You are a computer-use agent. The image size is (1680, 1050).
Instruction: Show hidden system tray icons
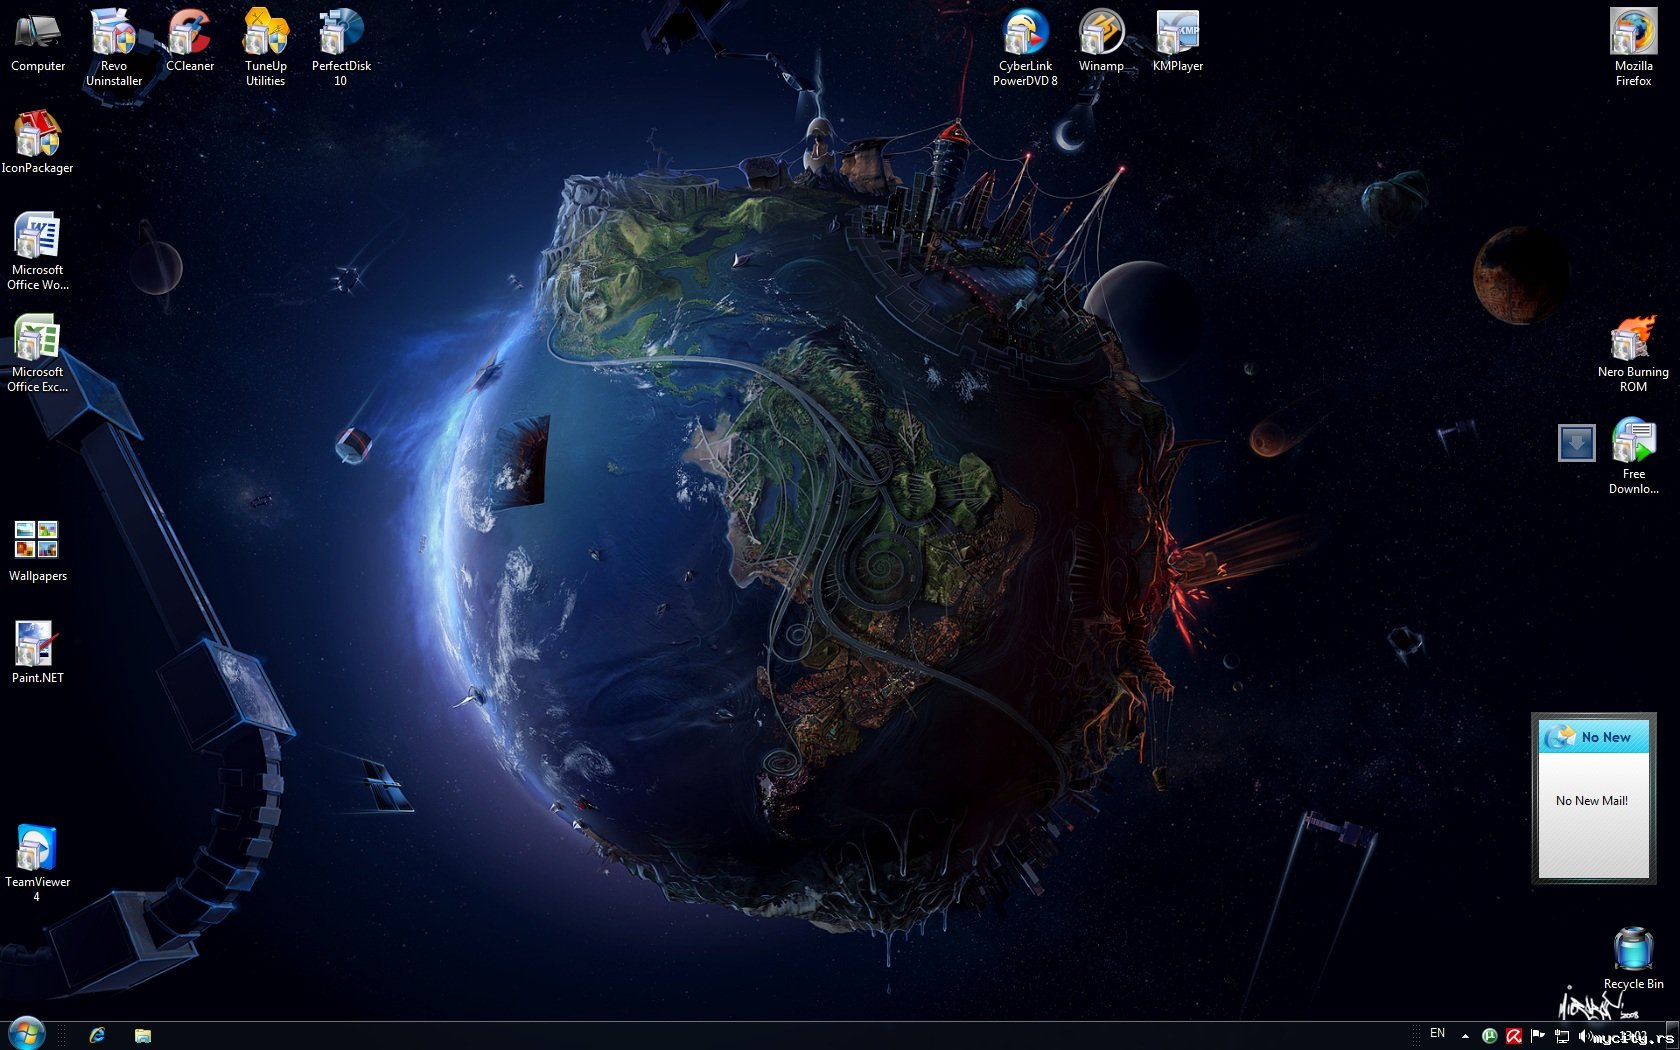[x=1465, y=1036]
